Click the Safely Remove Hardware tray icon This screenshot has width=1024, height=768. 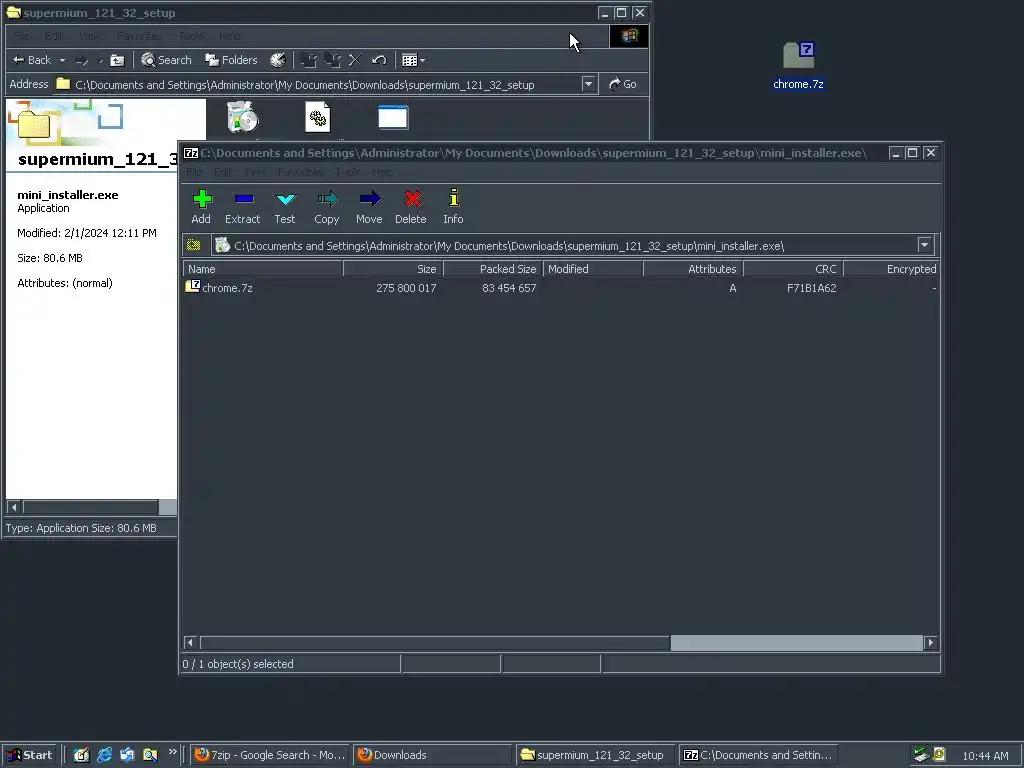click(921, 755)
